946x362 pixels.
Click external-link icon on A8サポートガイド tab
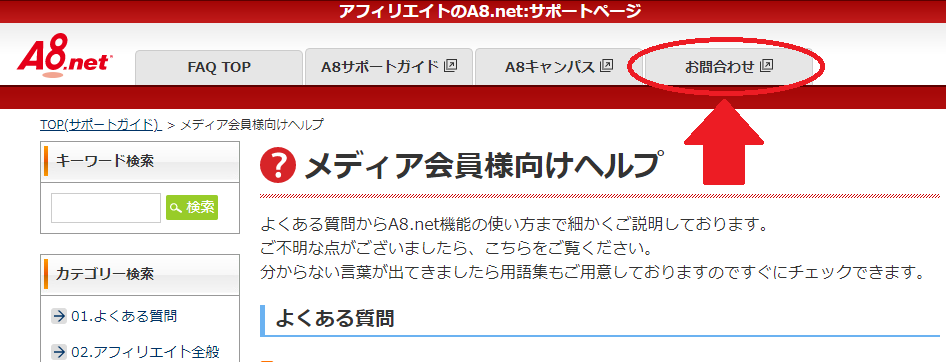[x=450, y=66]
